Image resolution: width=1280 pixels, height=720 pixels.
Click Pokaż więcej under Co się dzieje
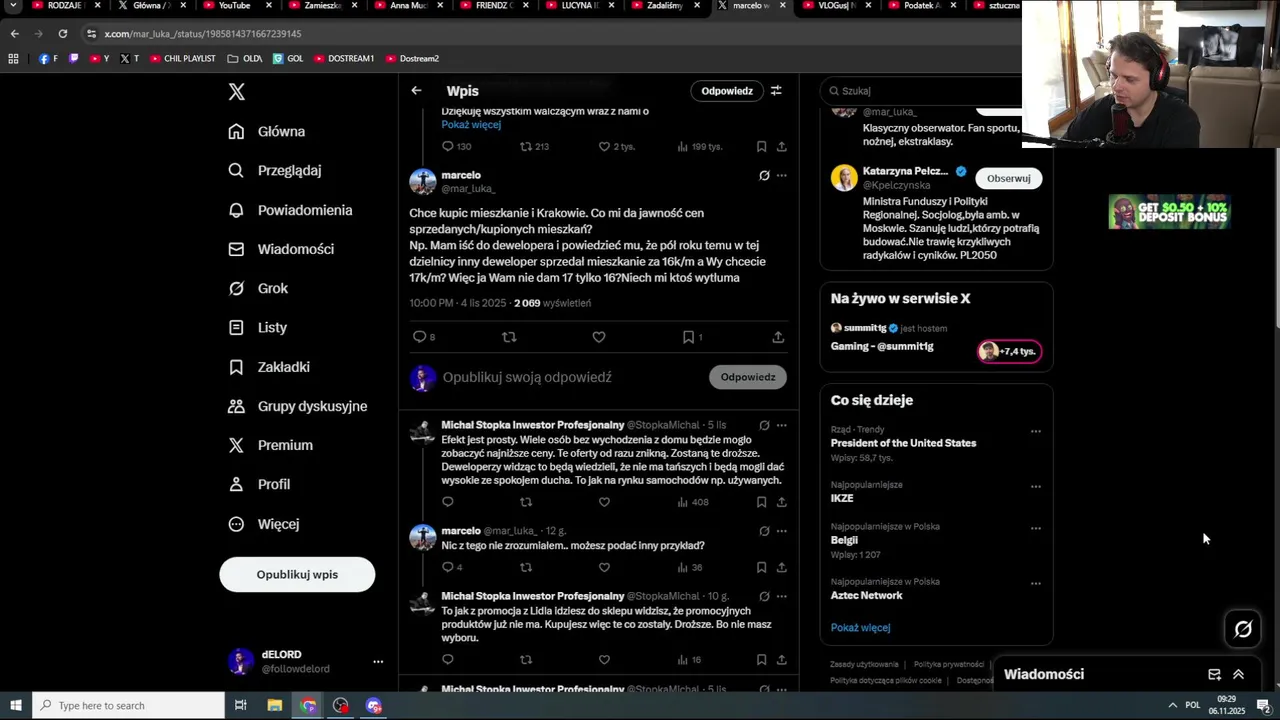(860, 628)
